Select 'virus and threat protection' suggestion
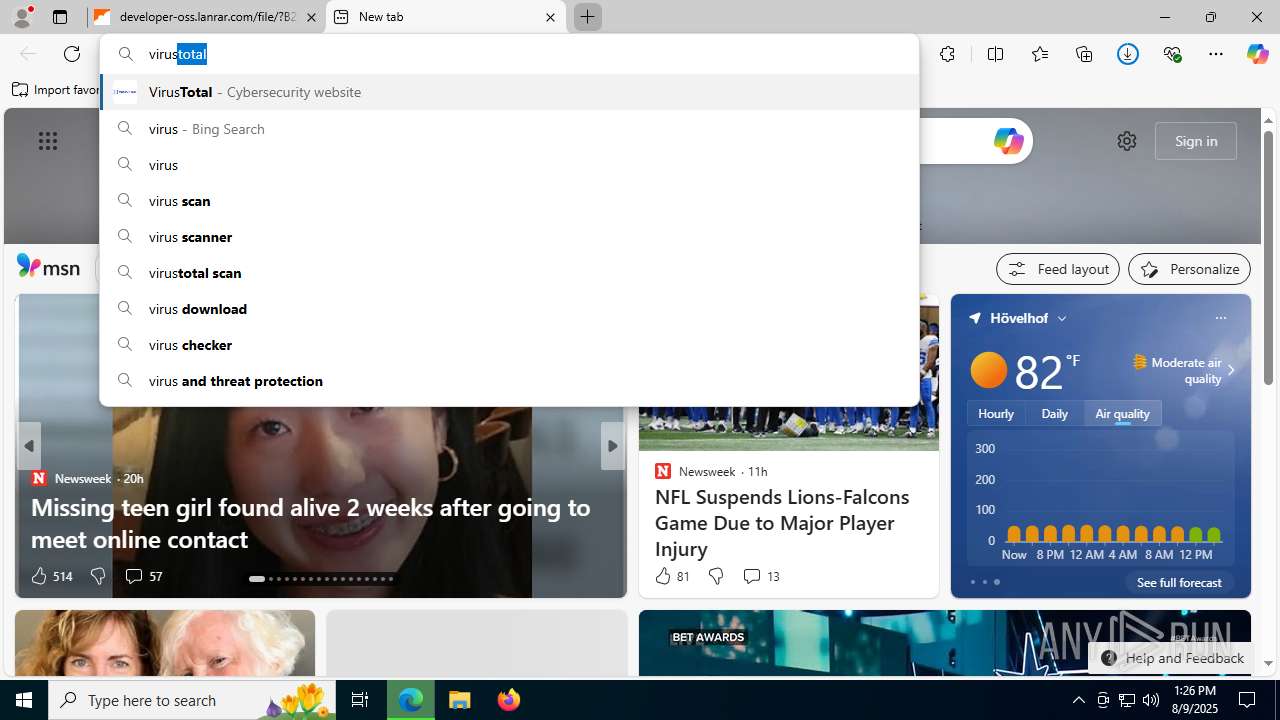This screenshot has width=1280, height=720. (509, 381)
